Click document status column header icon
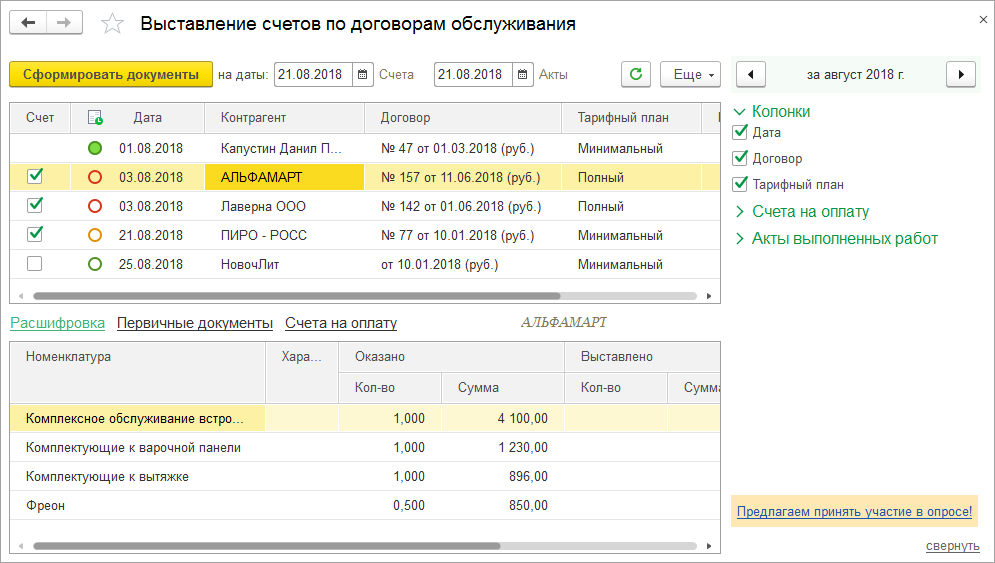 95,118
